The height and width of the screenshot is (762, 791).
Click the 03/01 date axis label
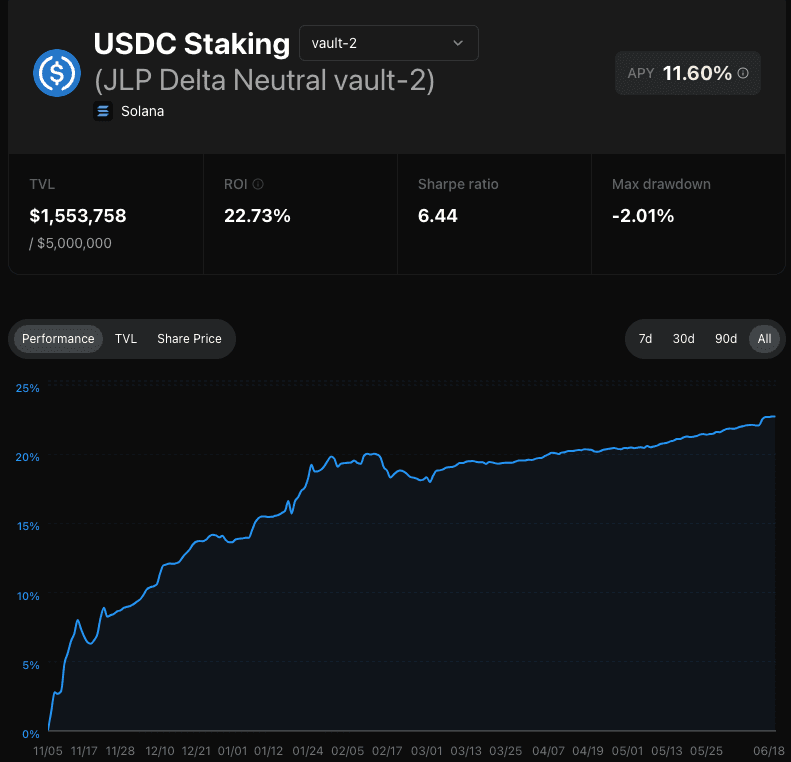tap(426, 751)
